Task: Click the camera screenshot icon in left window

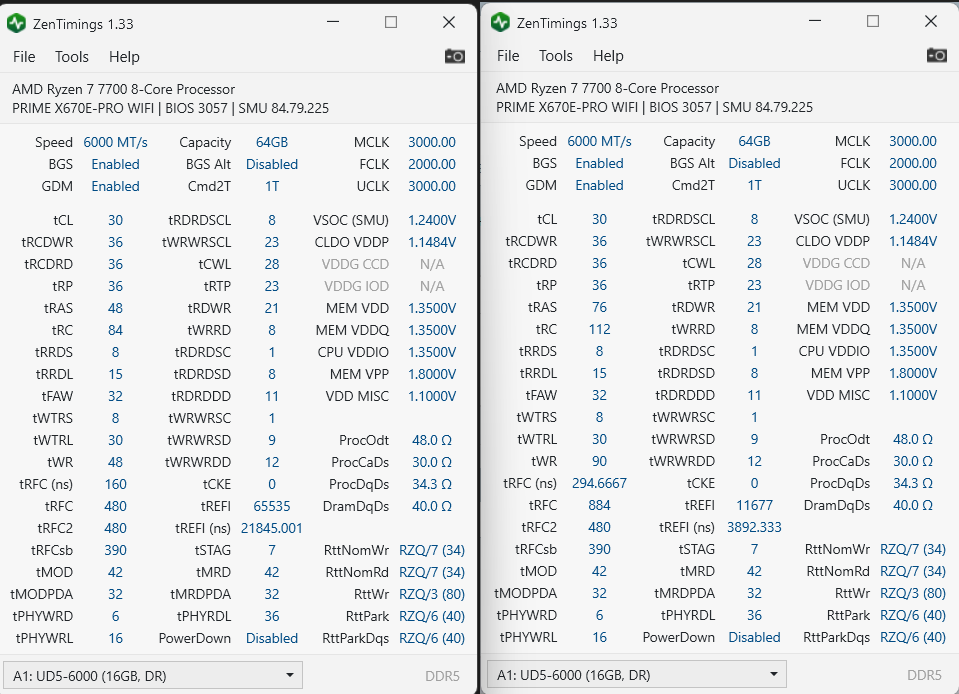Action: click(x=455, y=57)
